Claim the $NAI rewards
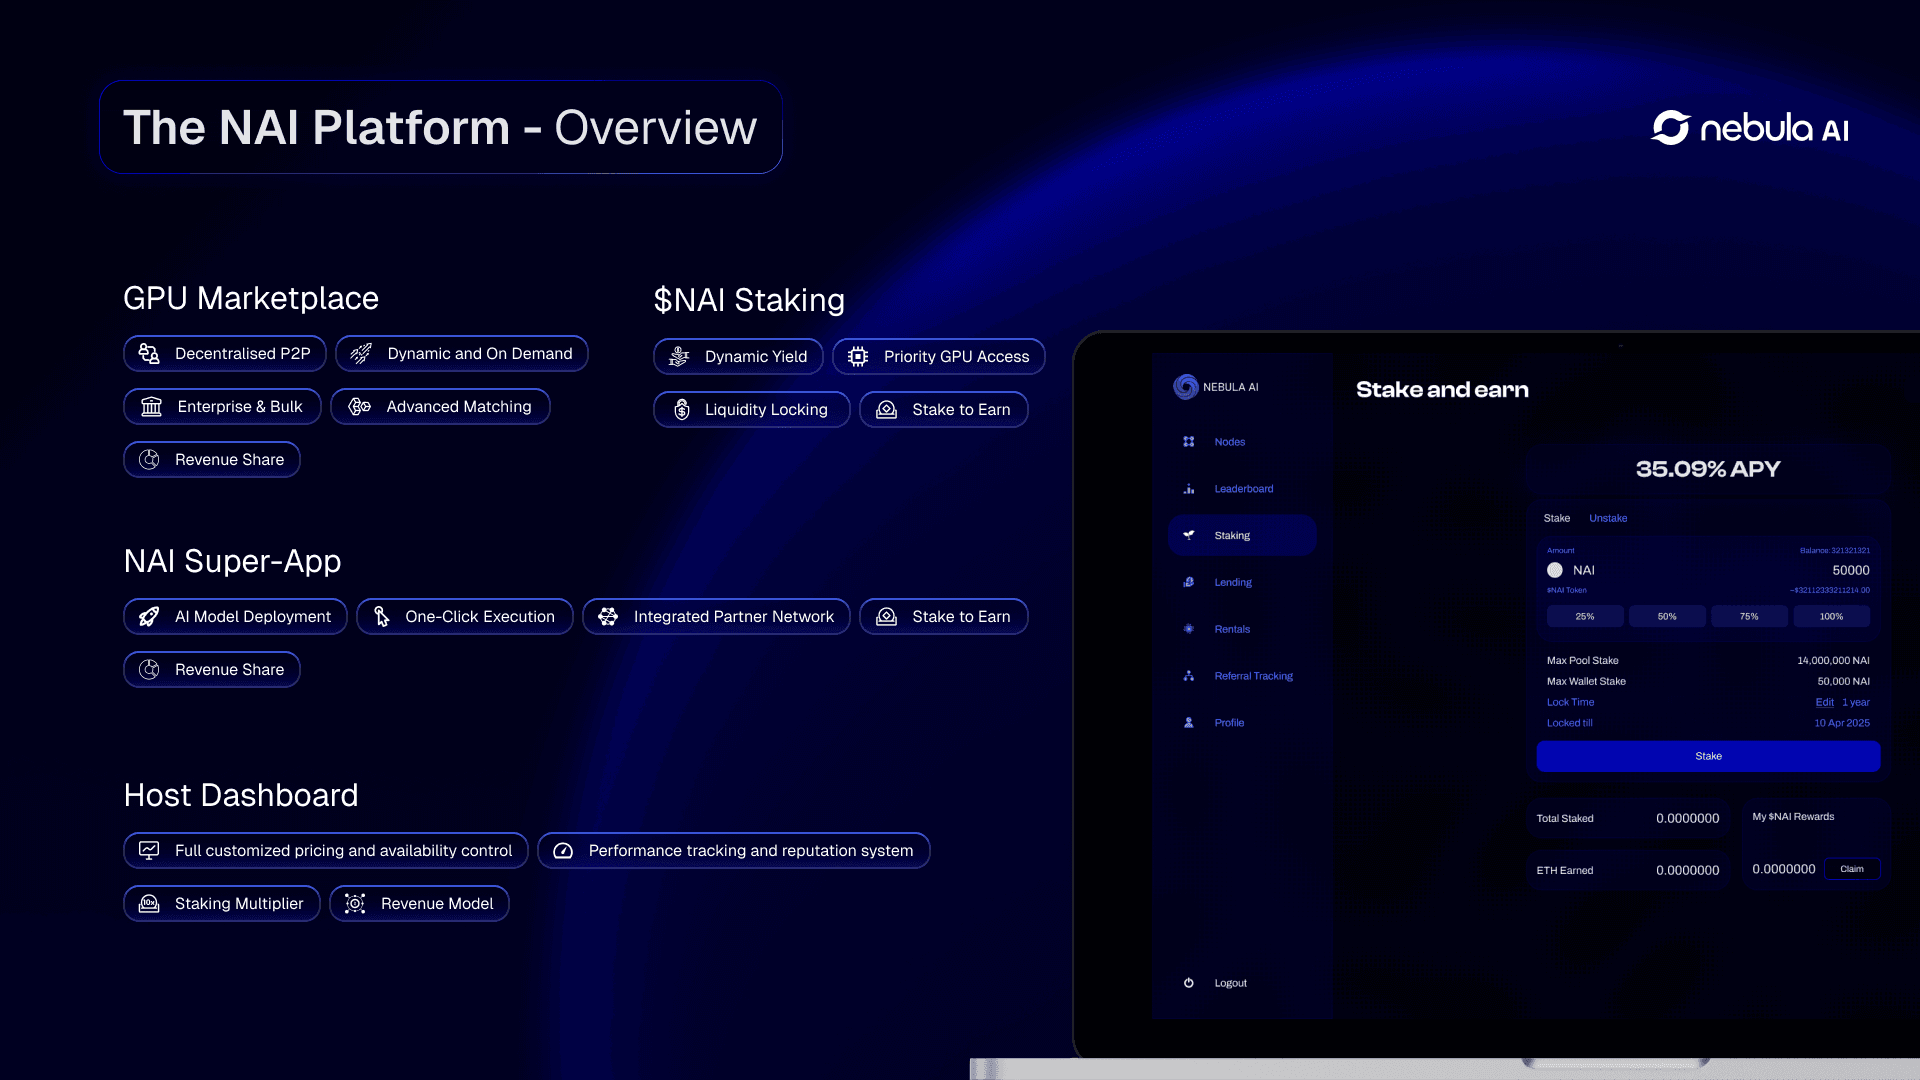Viewport: 1920px width, 1080px height. click(1852, 869)
